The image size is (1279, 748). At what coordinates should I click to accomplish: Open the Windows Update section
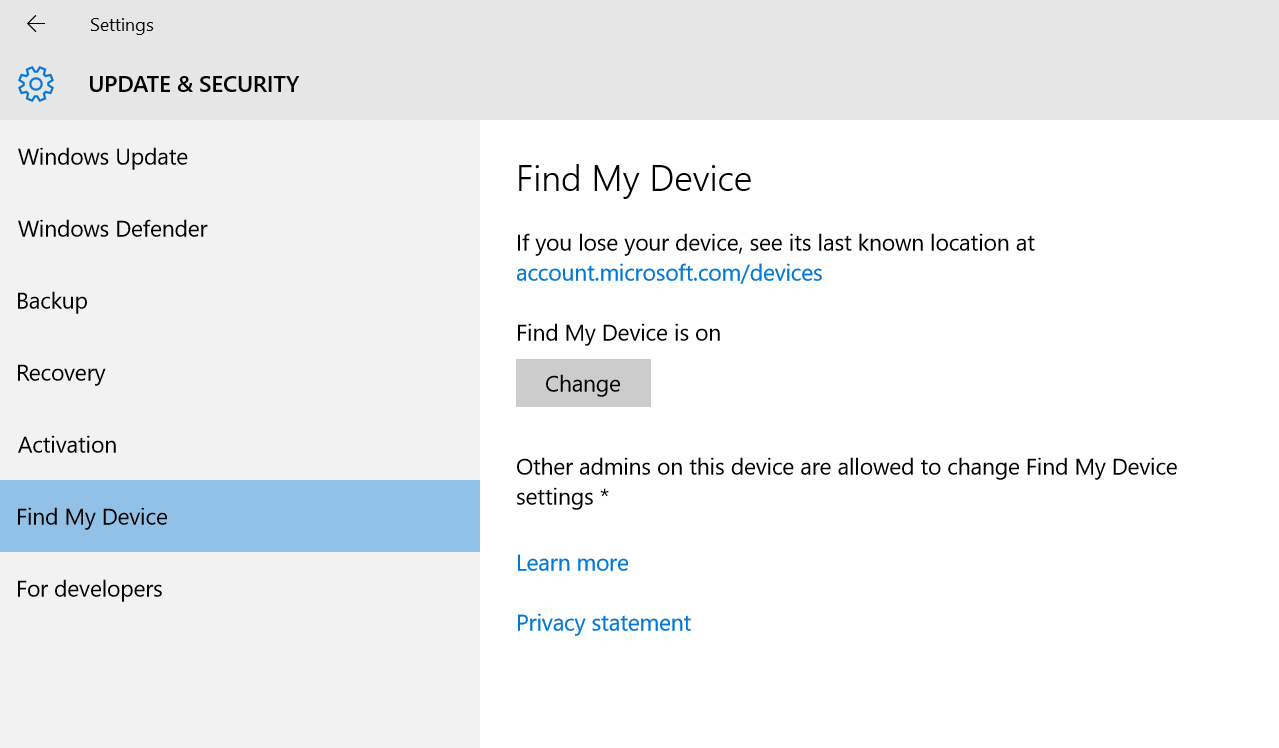click(x=240, y=156)
